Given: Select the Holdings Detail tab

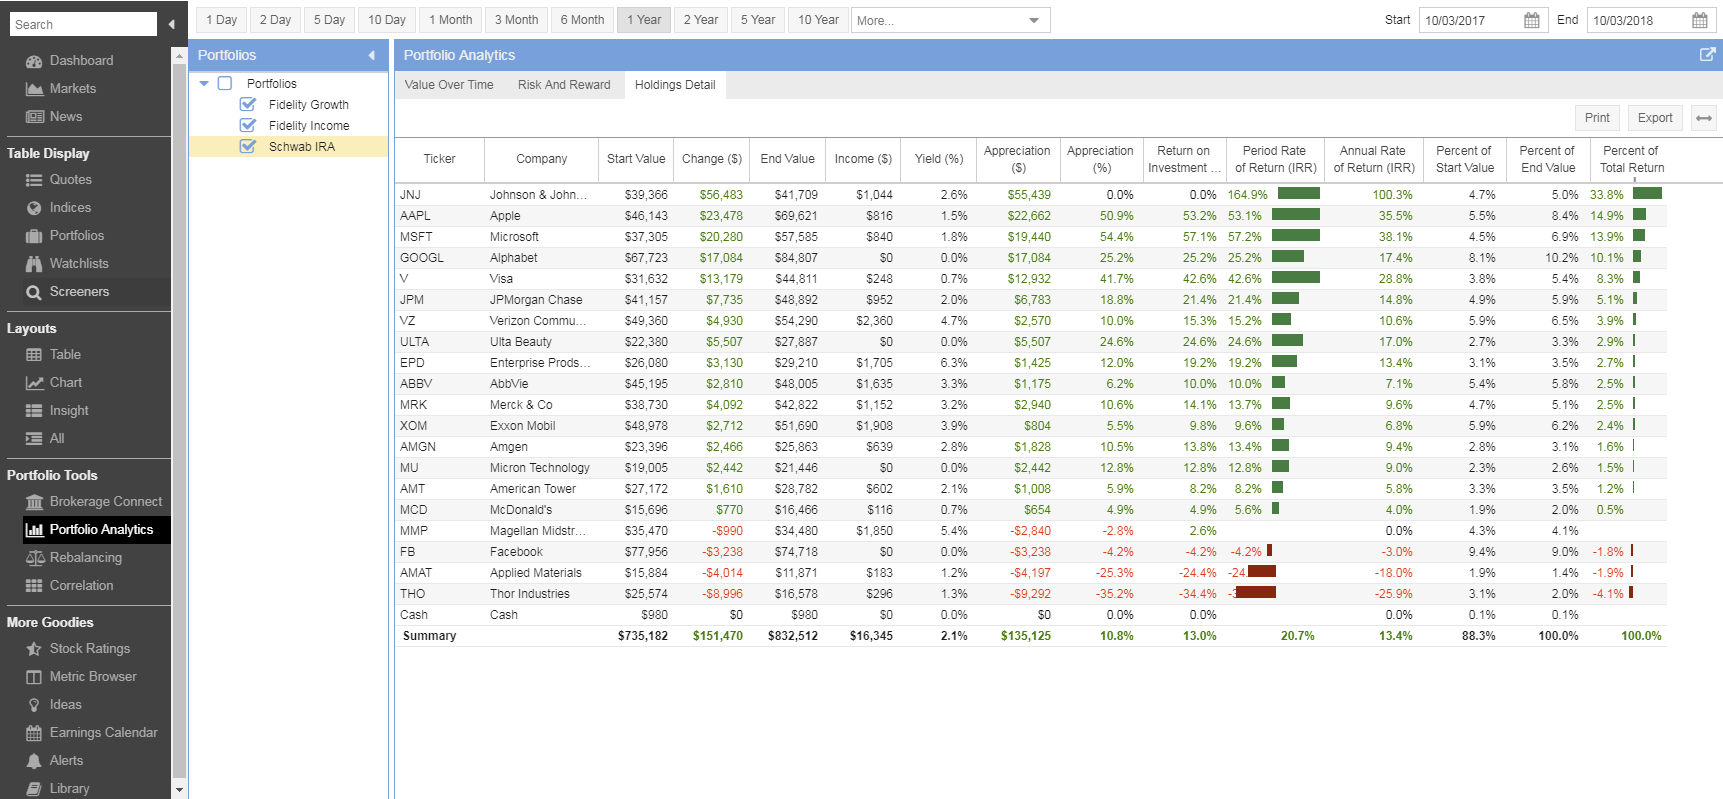Looking at the screenshot, I should (675, 85).
